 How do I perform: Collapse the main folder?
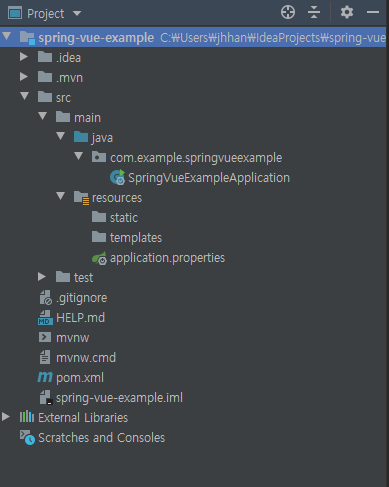click(42, 116)
